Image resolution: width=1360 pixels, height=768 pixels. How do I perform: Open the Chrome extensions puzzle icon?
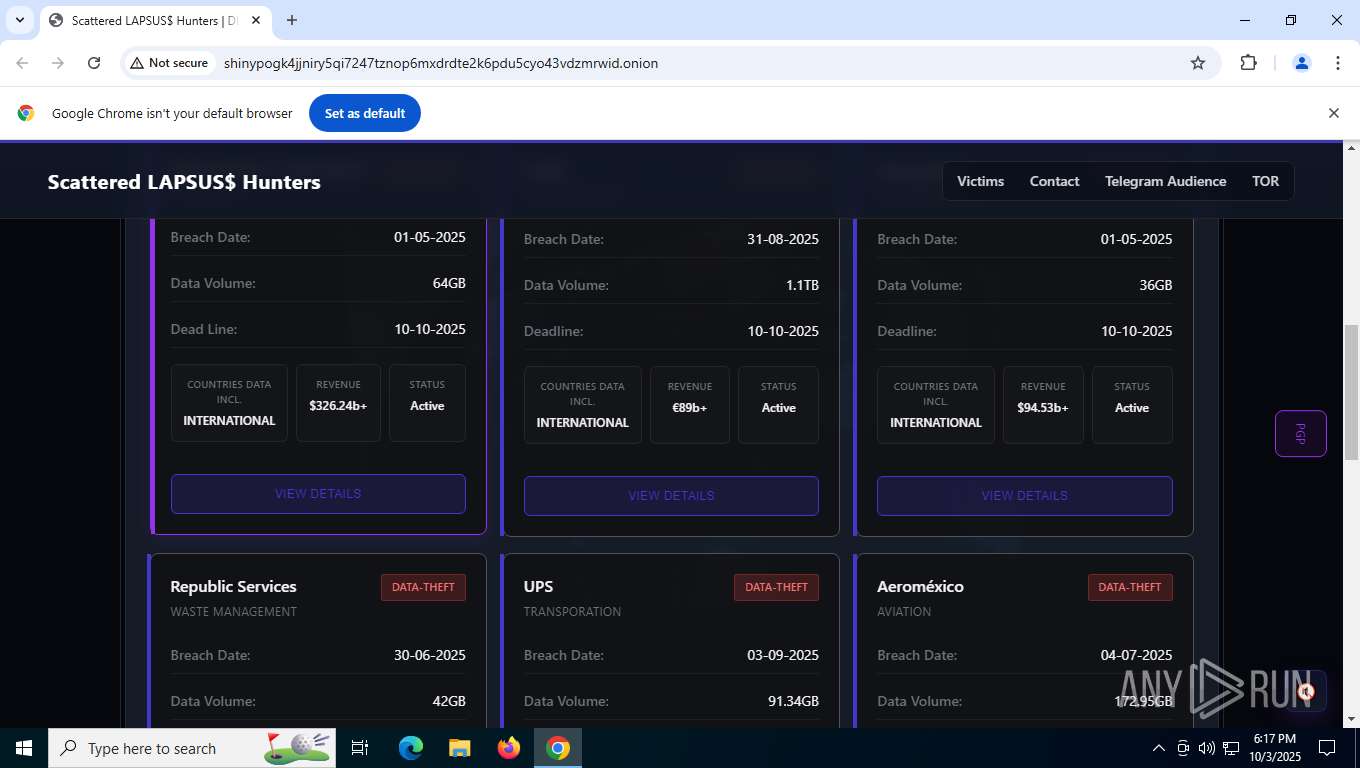click(x=1248, y=63)
